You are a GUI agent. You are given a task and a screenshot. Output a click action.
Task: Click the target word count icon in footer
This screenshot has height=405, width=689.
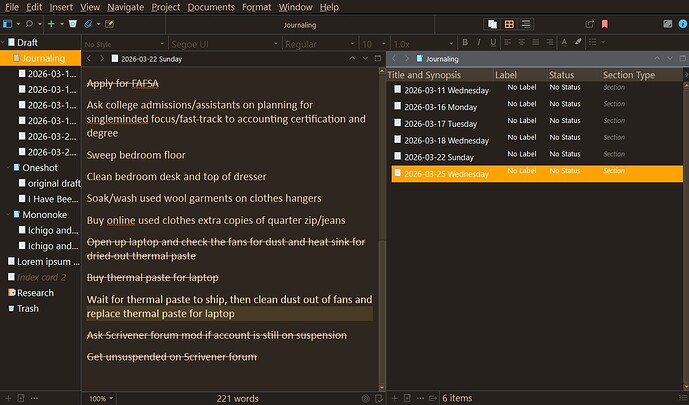click(x=366, y=398)
